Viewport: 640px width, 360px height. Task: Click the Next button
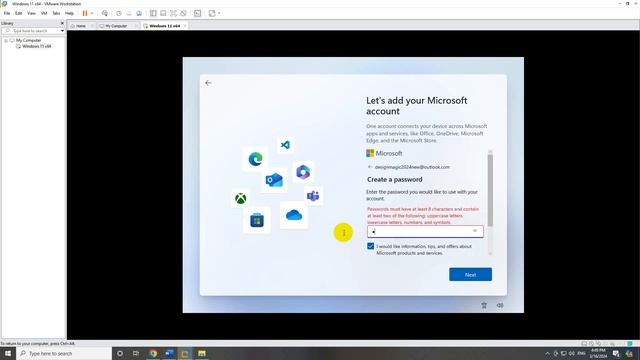(470, 275)
